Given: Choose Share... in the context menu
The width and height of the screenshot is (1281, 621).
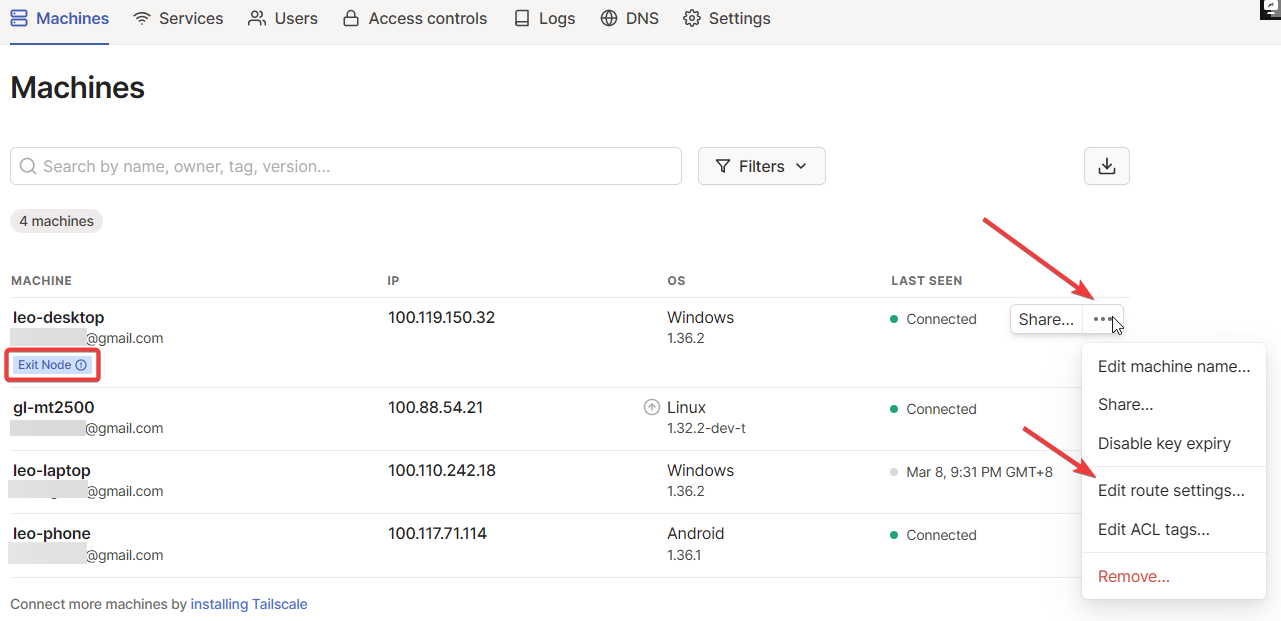Looking at the screenshot, I should [x=1174, y=405].
